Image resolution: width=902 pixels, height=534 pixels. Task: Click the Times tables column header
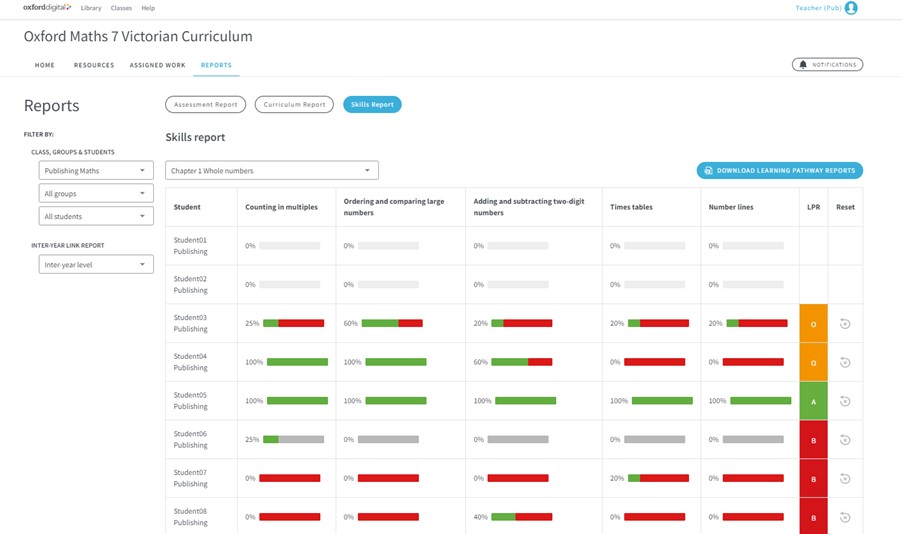coord(631,207)
